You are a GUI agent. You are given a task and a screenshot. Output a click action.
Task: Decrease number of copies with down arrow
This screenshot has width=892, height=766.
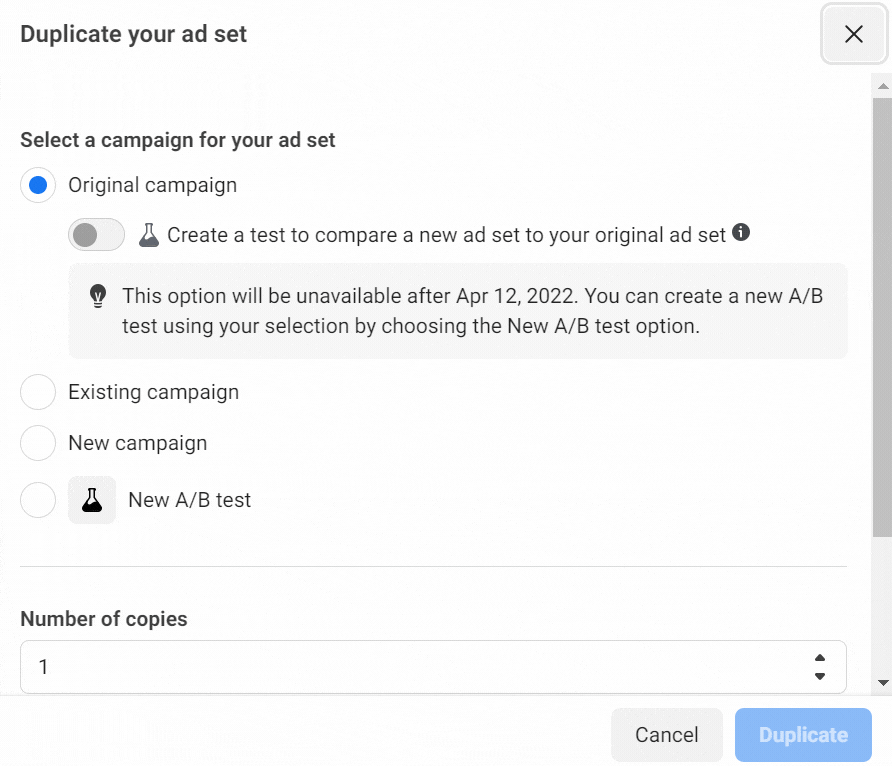pyautogui.click(x=820, y=676)
